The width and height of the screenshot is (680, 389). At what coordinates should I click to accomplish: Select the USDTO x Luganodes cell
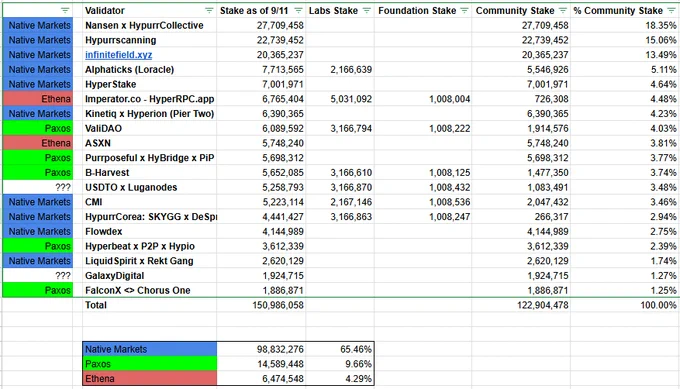[x=150, y=188]
